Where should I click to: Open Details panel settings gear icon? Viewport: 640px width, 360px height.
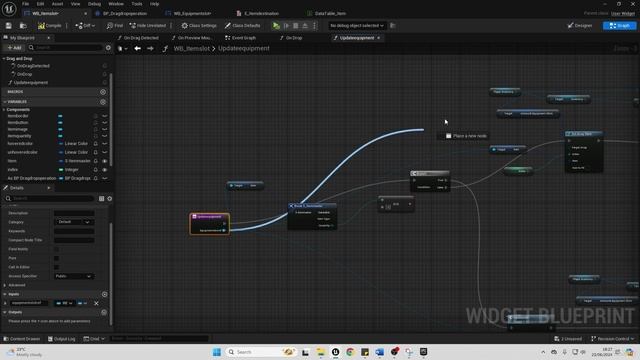coord(109,199)
